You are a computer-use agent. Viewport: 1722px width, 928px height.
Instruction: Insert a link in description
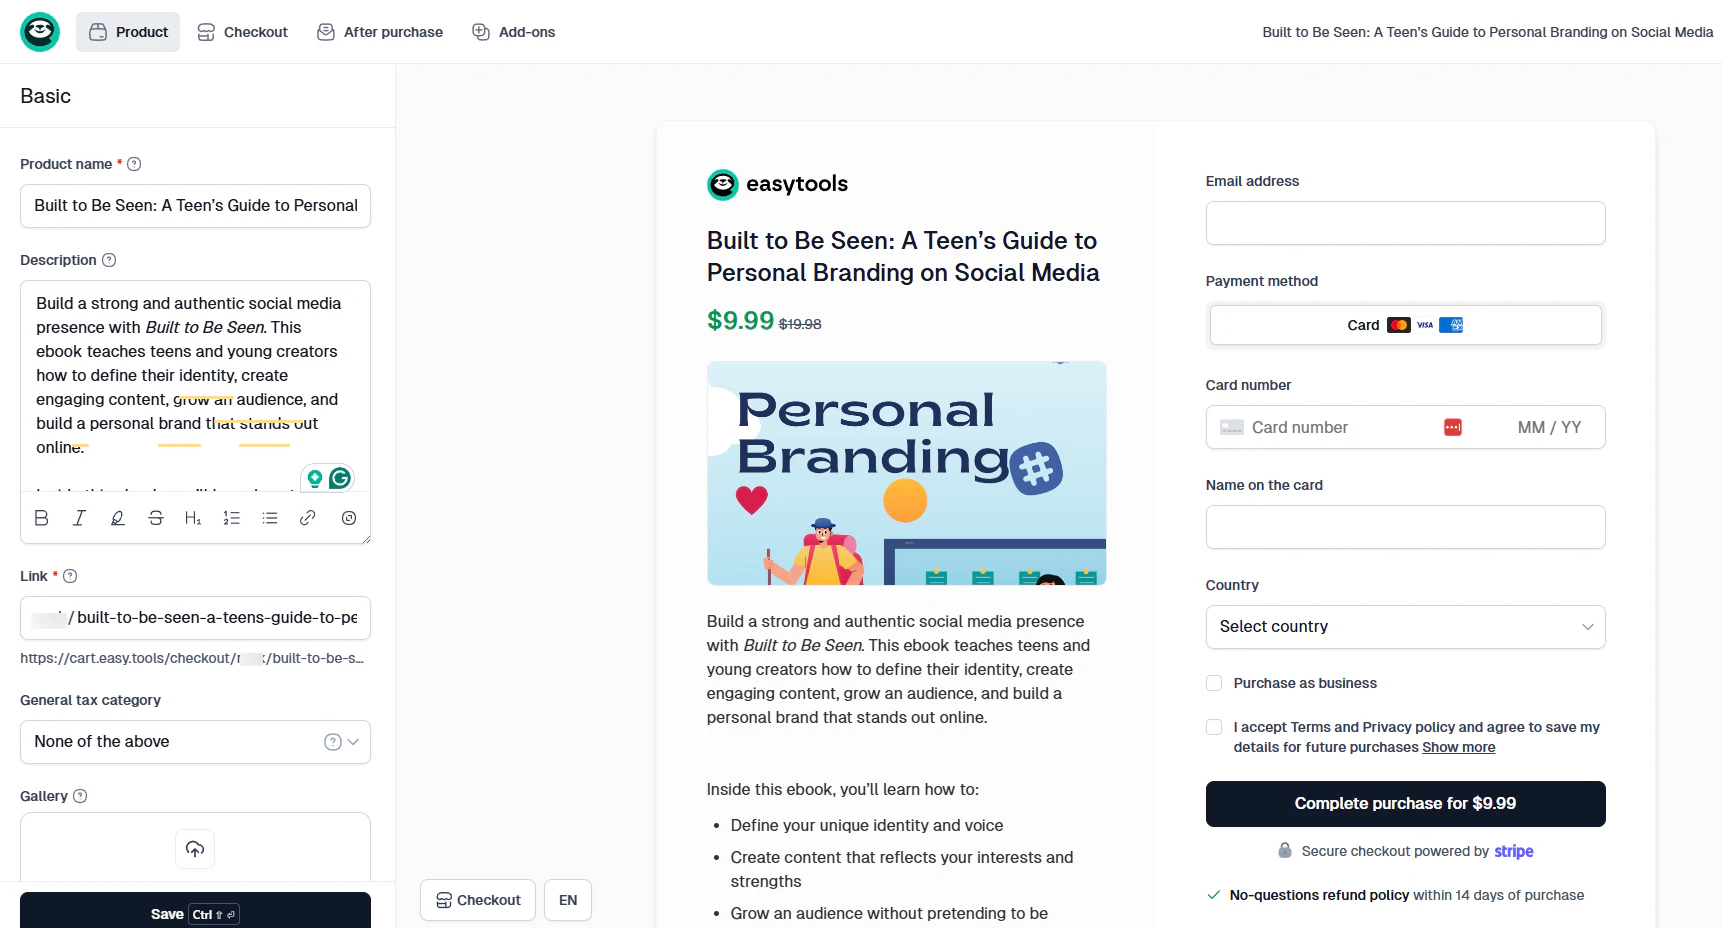pyautogui.click(x=308, y=518)
